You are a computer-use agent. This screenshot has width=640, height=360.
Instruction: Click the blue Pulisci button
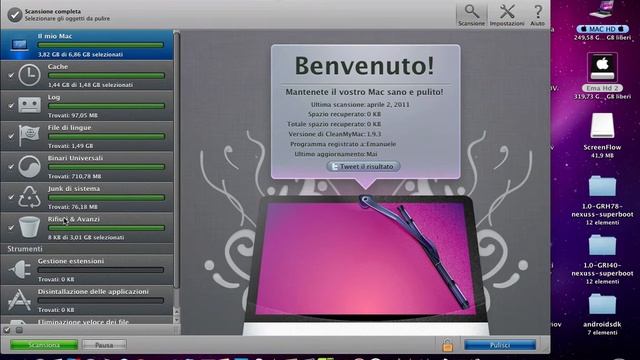(500, 345)
